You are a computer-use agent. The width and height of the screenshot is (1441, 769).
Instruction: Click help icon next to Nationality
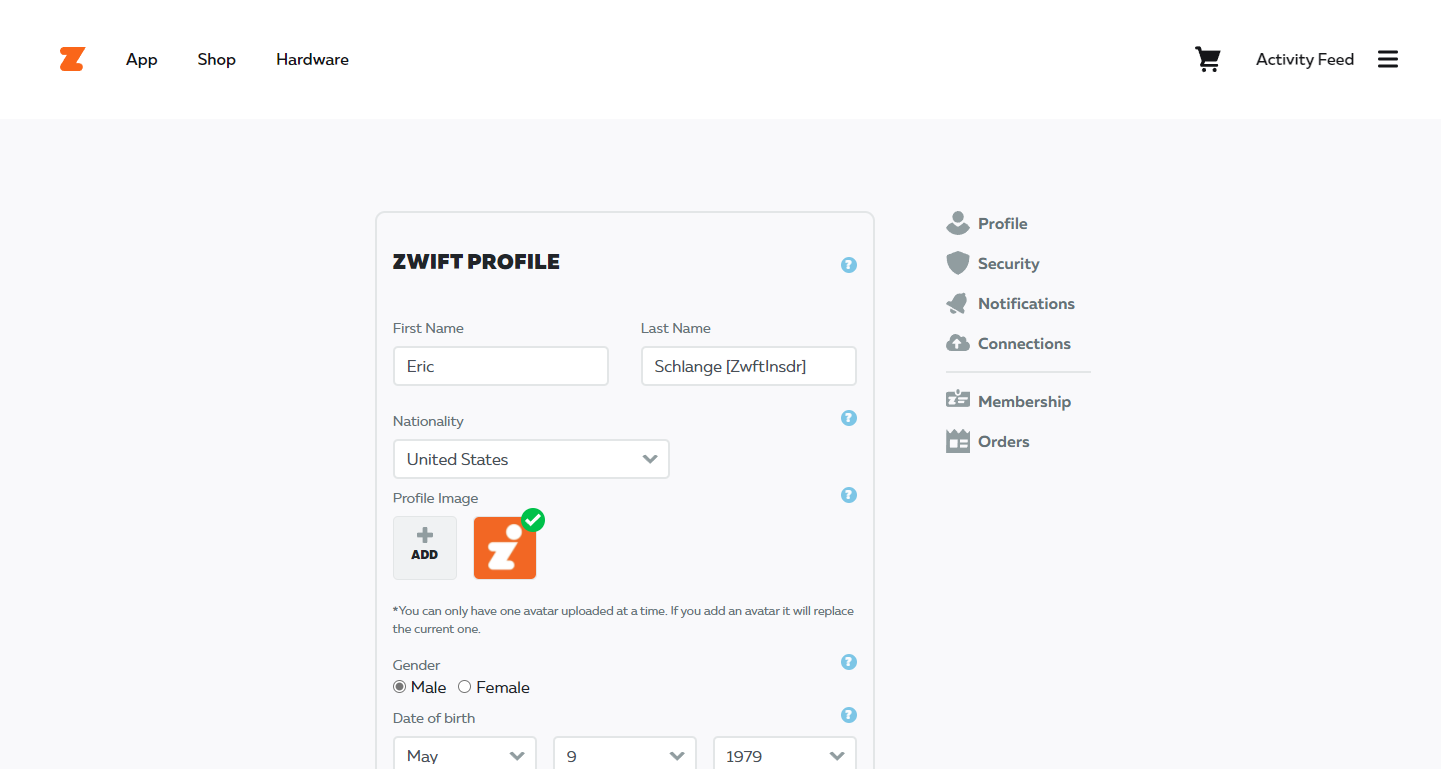tap(849, 418)
